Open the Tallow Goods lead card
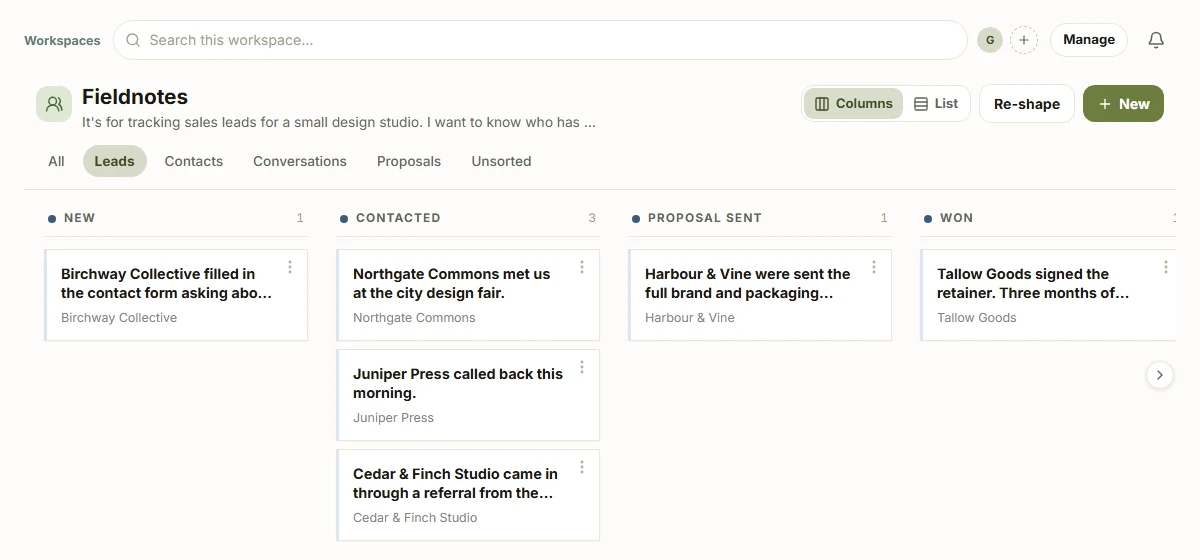 [x=1048, y=295]
